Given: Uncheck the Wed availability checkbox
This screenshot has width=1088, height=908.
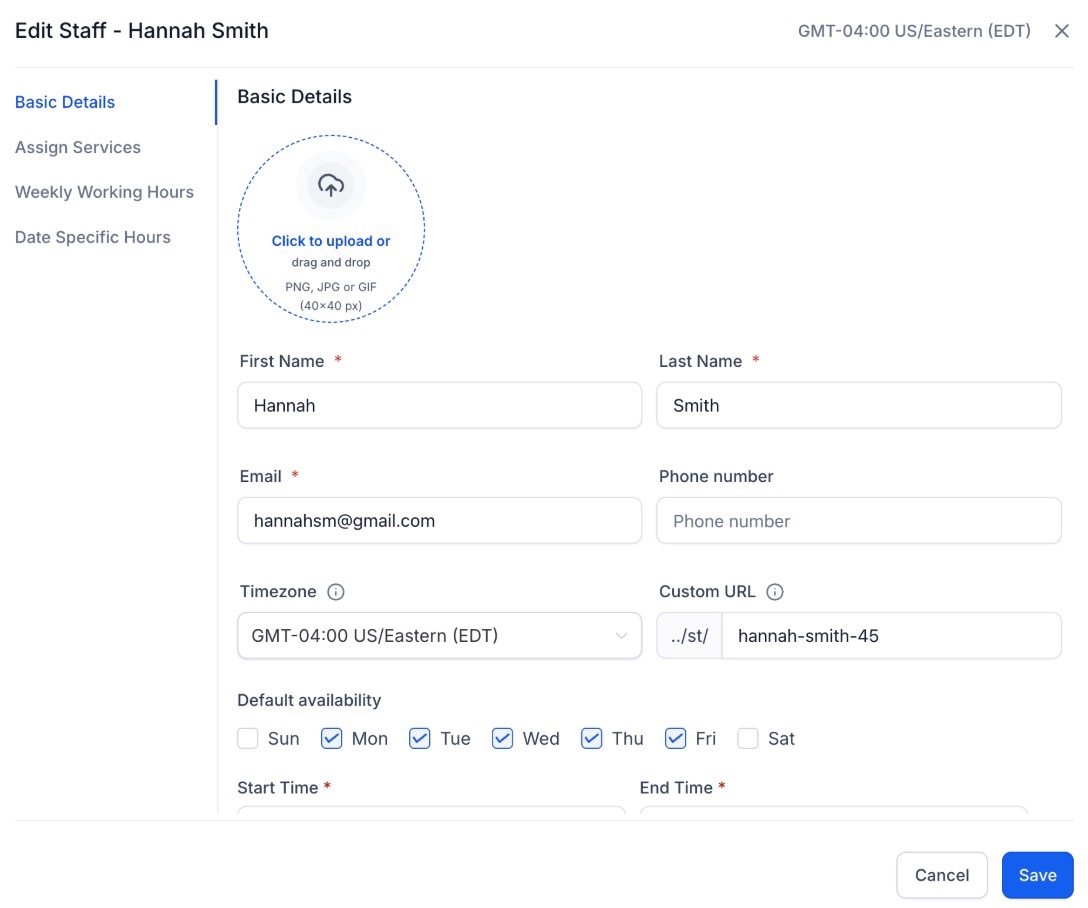Looking at the screenshot, I should (x=503, y=739).
